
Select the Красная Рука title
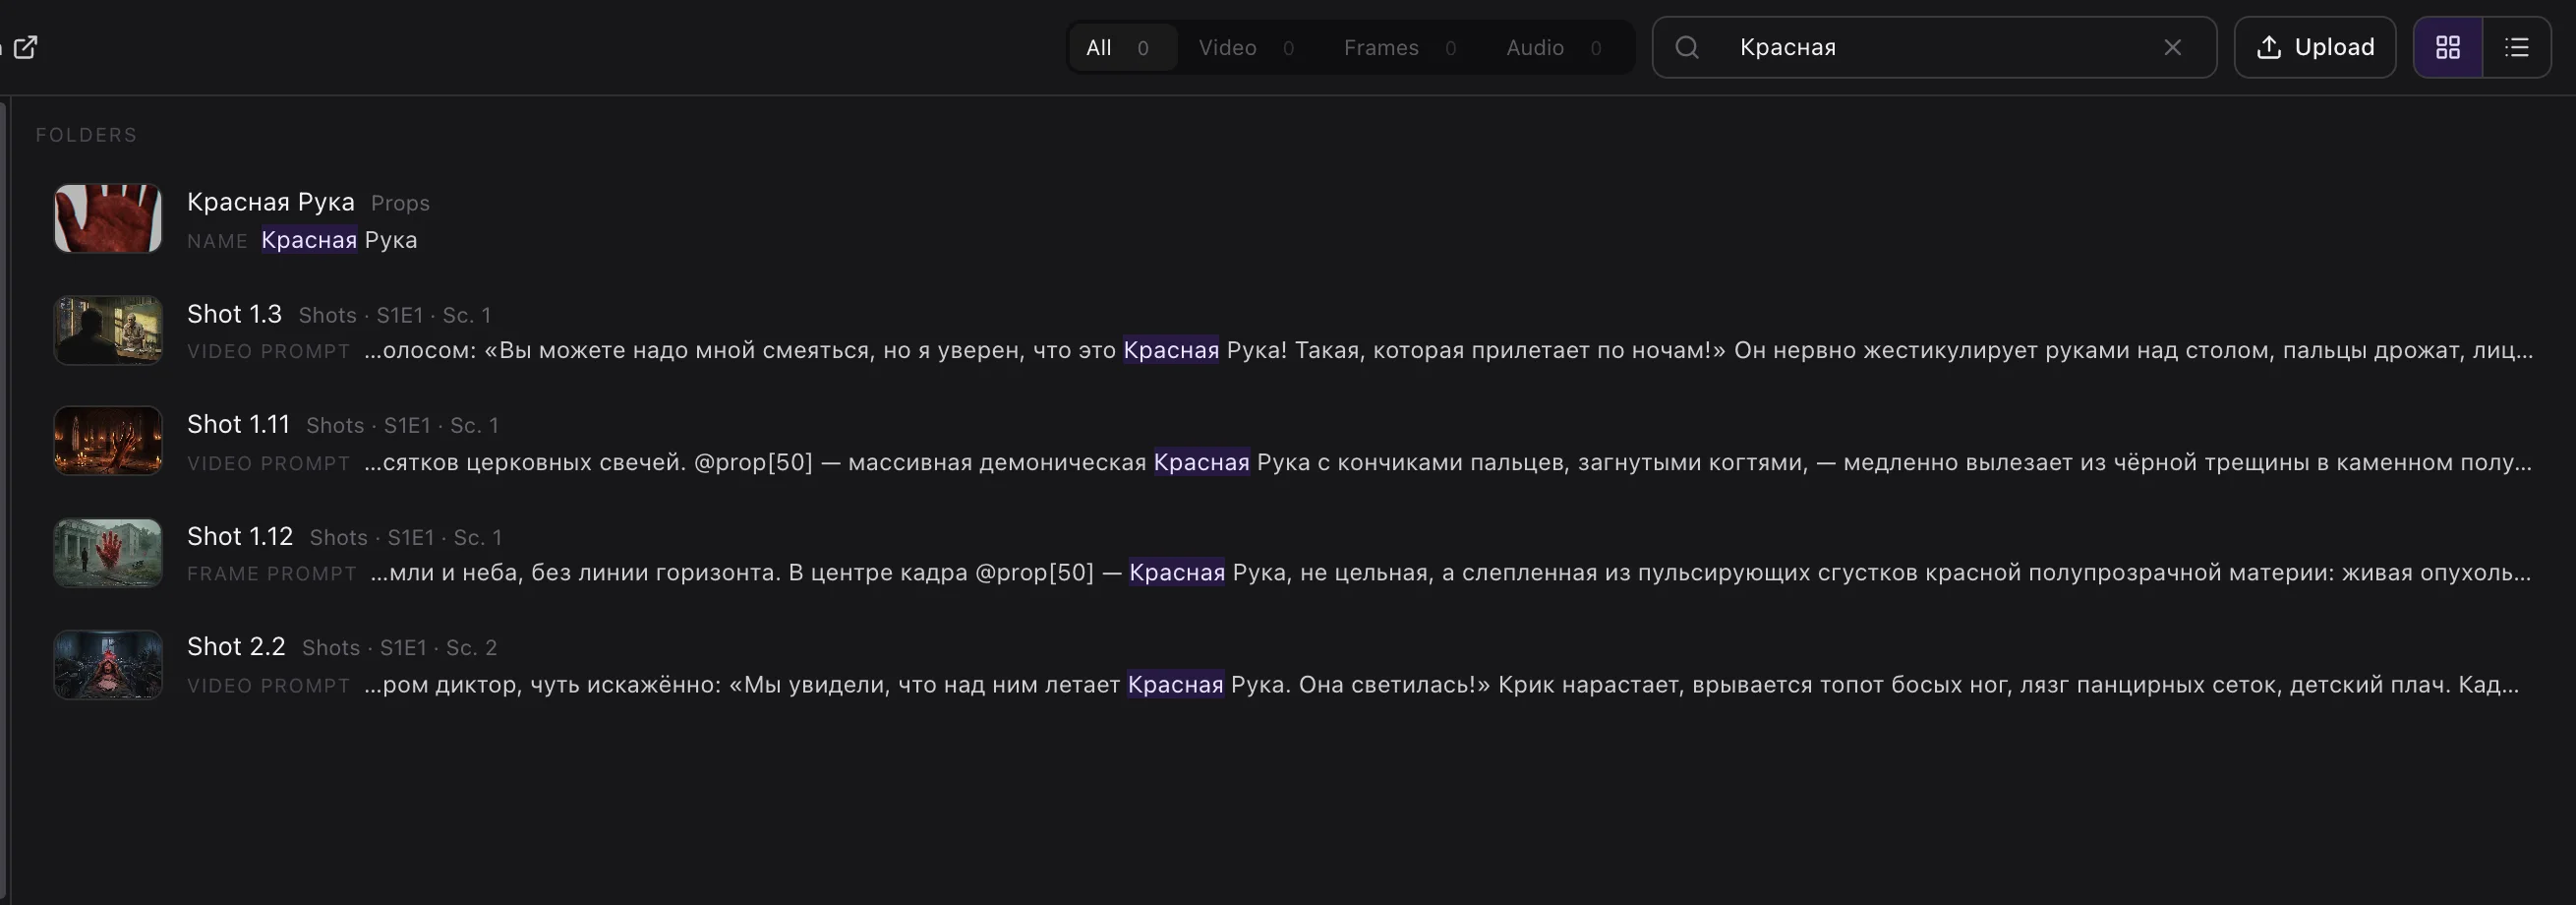(271, 202)
